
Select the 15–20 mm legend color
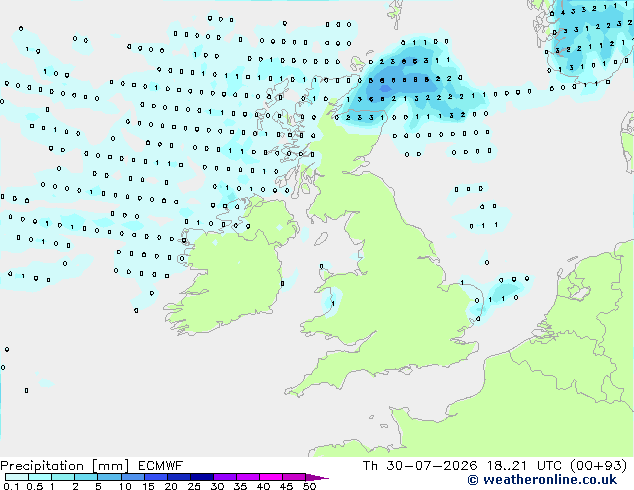156,477
